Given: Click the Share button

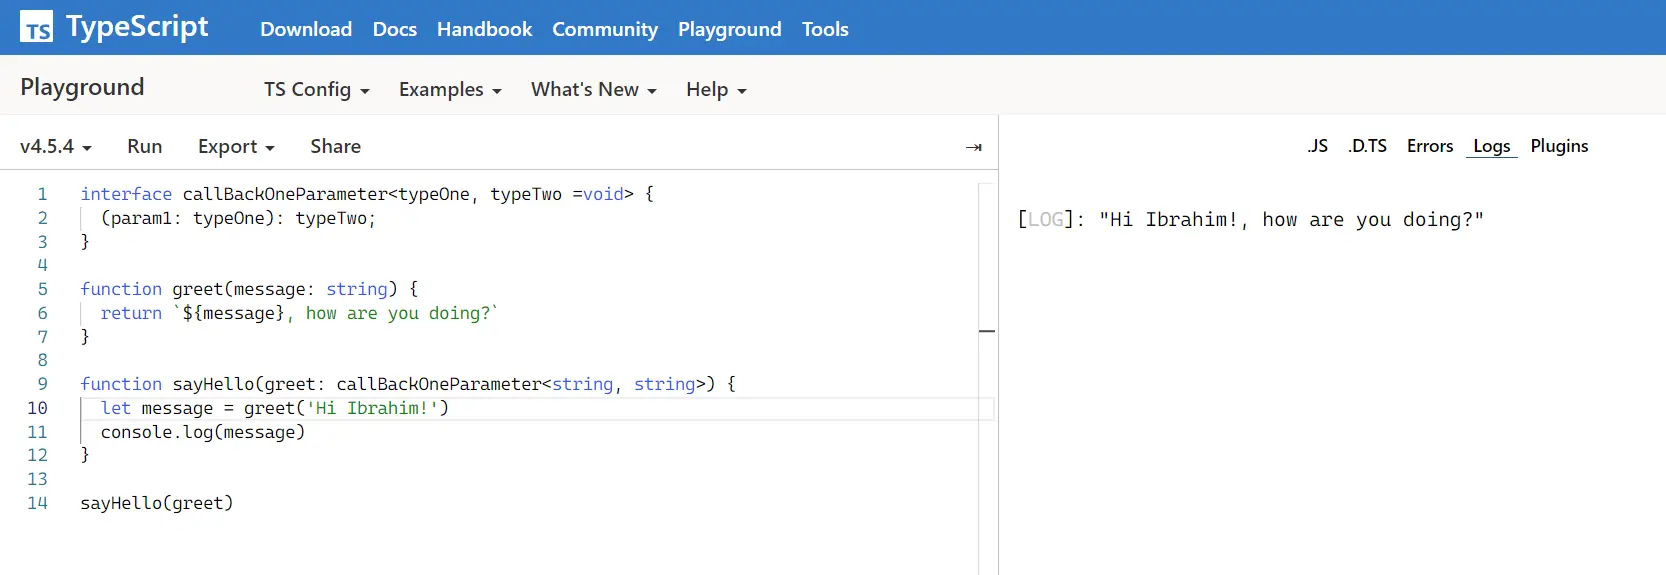Looking at the screenshot, I should [335, 146].
